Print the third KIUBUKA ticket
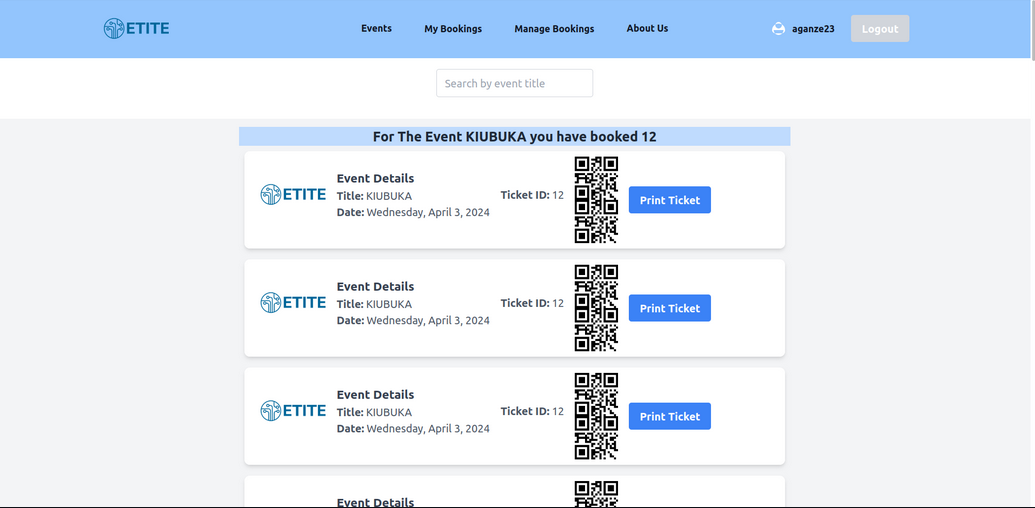The width and height of the screenshot is (1035, 508). [670, 416]
